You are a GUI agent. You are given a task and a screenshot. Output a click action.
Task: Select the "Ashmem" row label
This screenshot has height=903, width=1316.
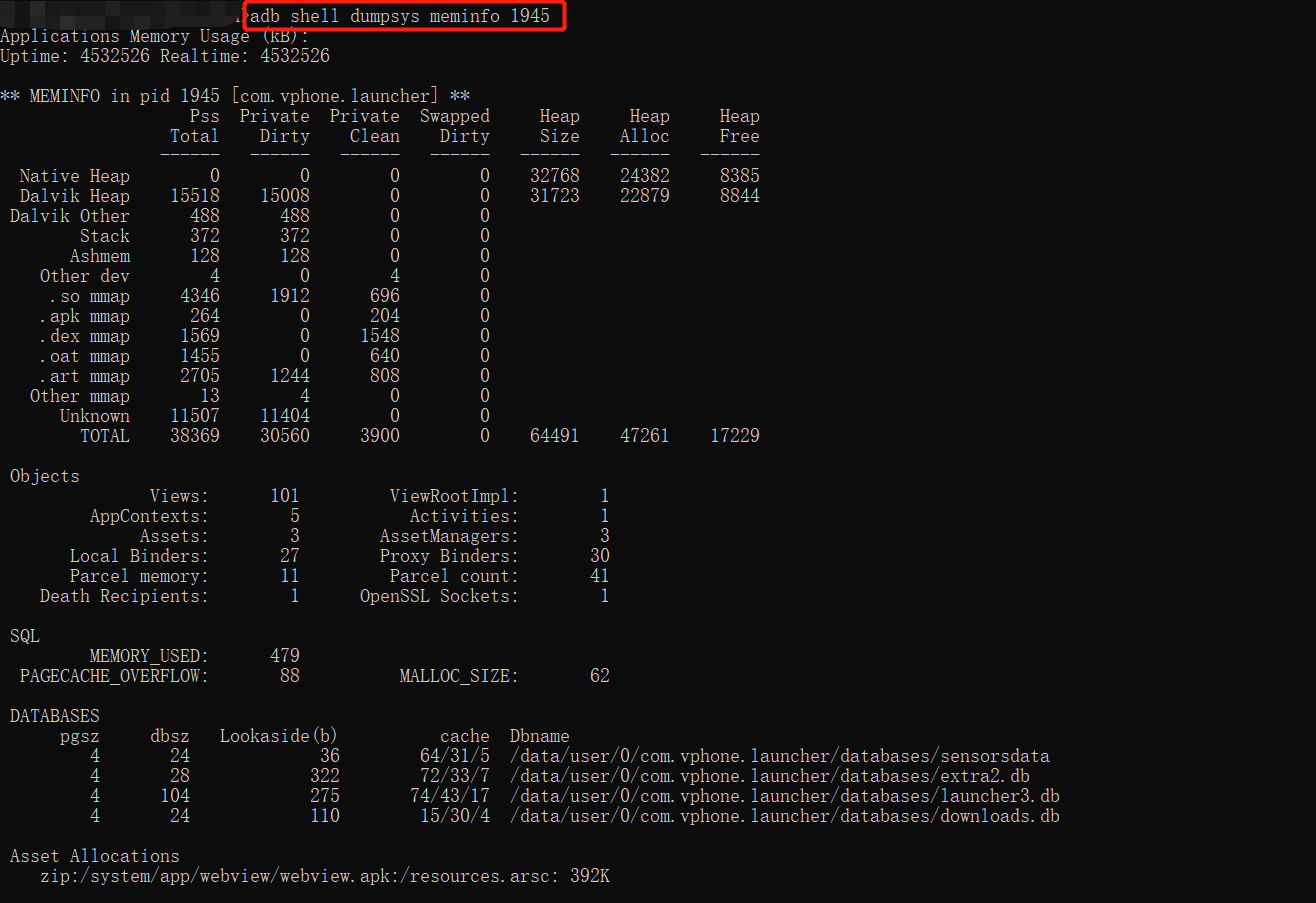click(x=100, y=256)
